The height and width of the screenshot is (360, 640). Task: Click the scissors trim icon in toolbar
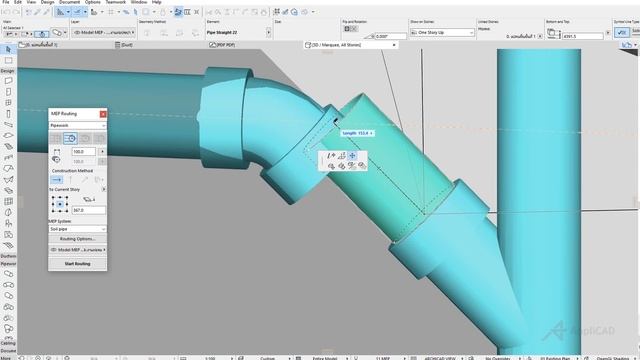[209, 12]
